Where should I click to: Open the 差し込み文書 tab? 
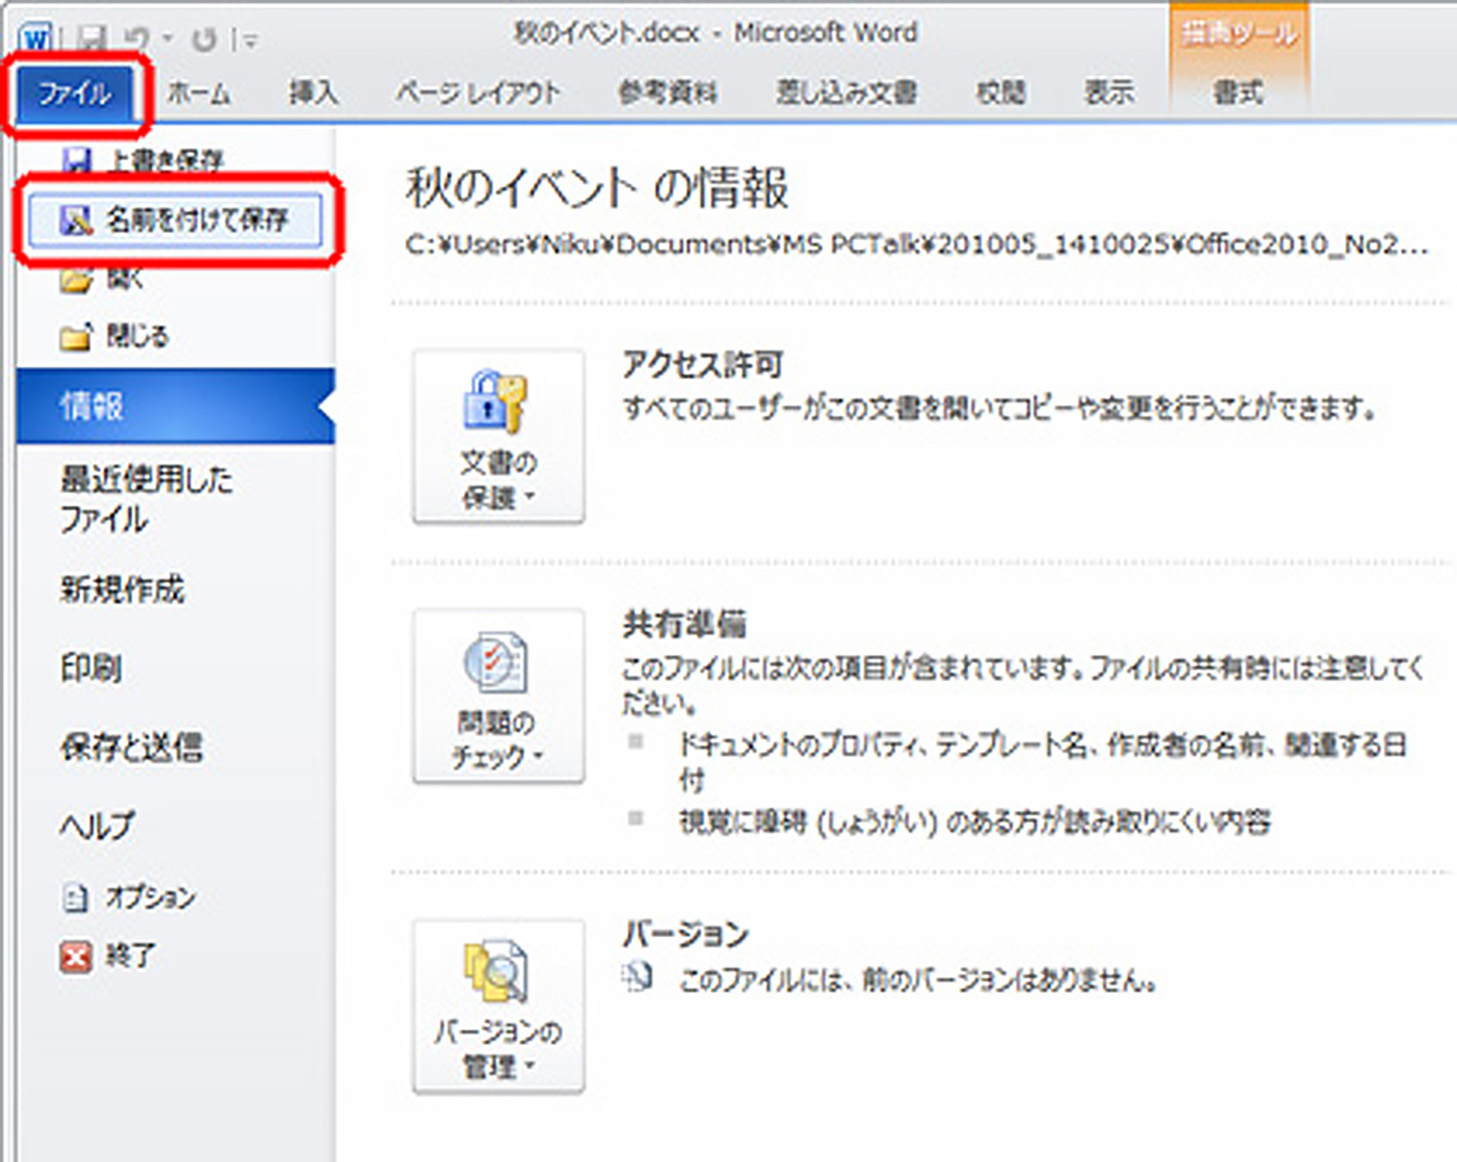pyautogui.click(x=846, y=93)
